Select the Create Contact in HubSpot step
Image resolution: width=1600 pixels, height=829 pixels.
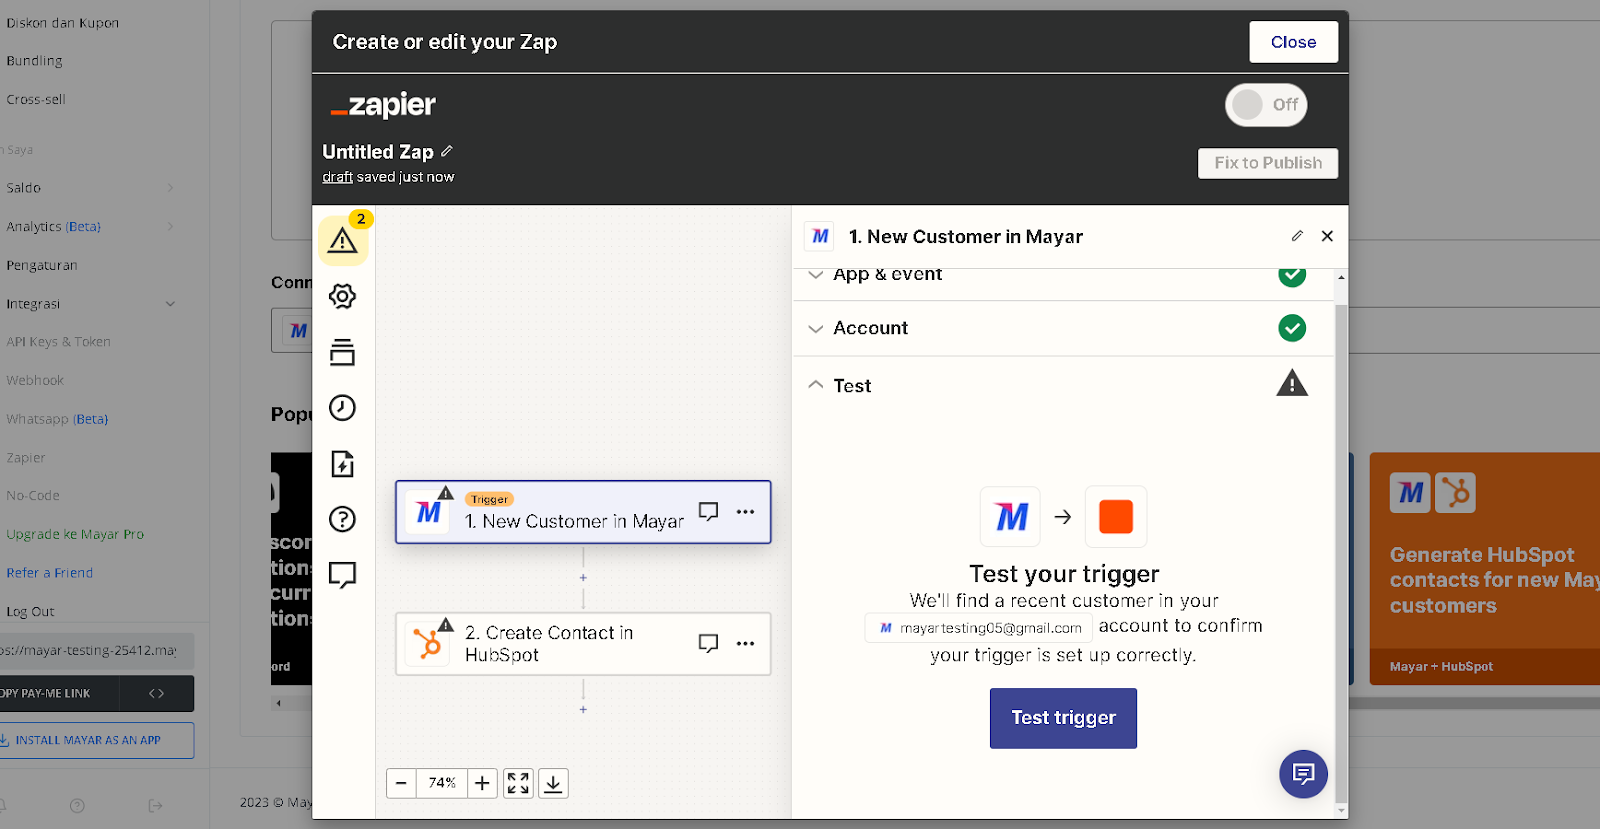click(x=583, y=644)
